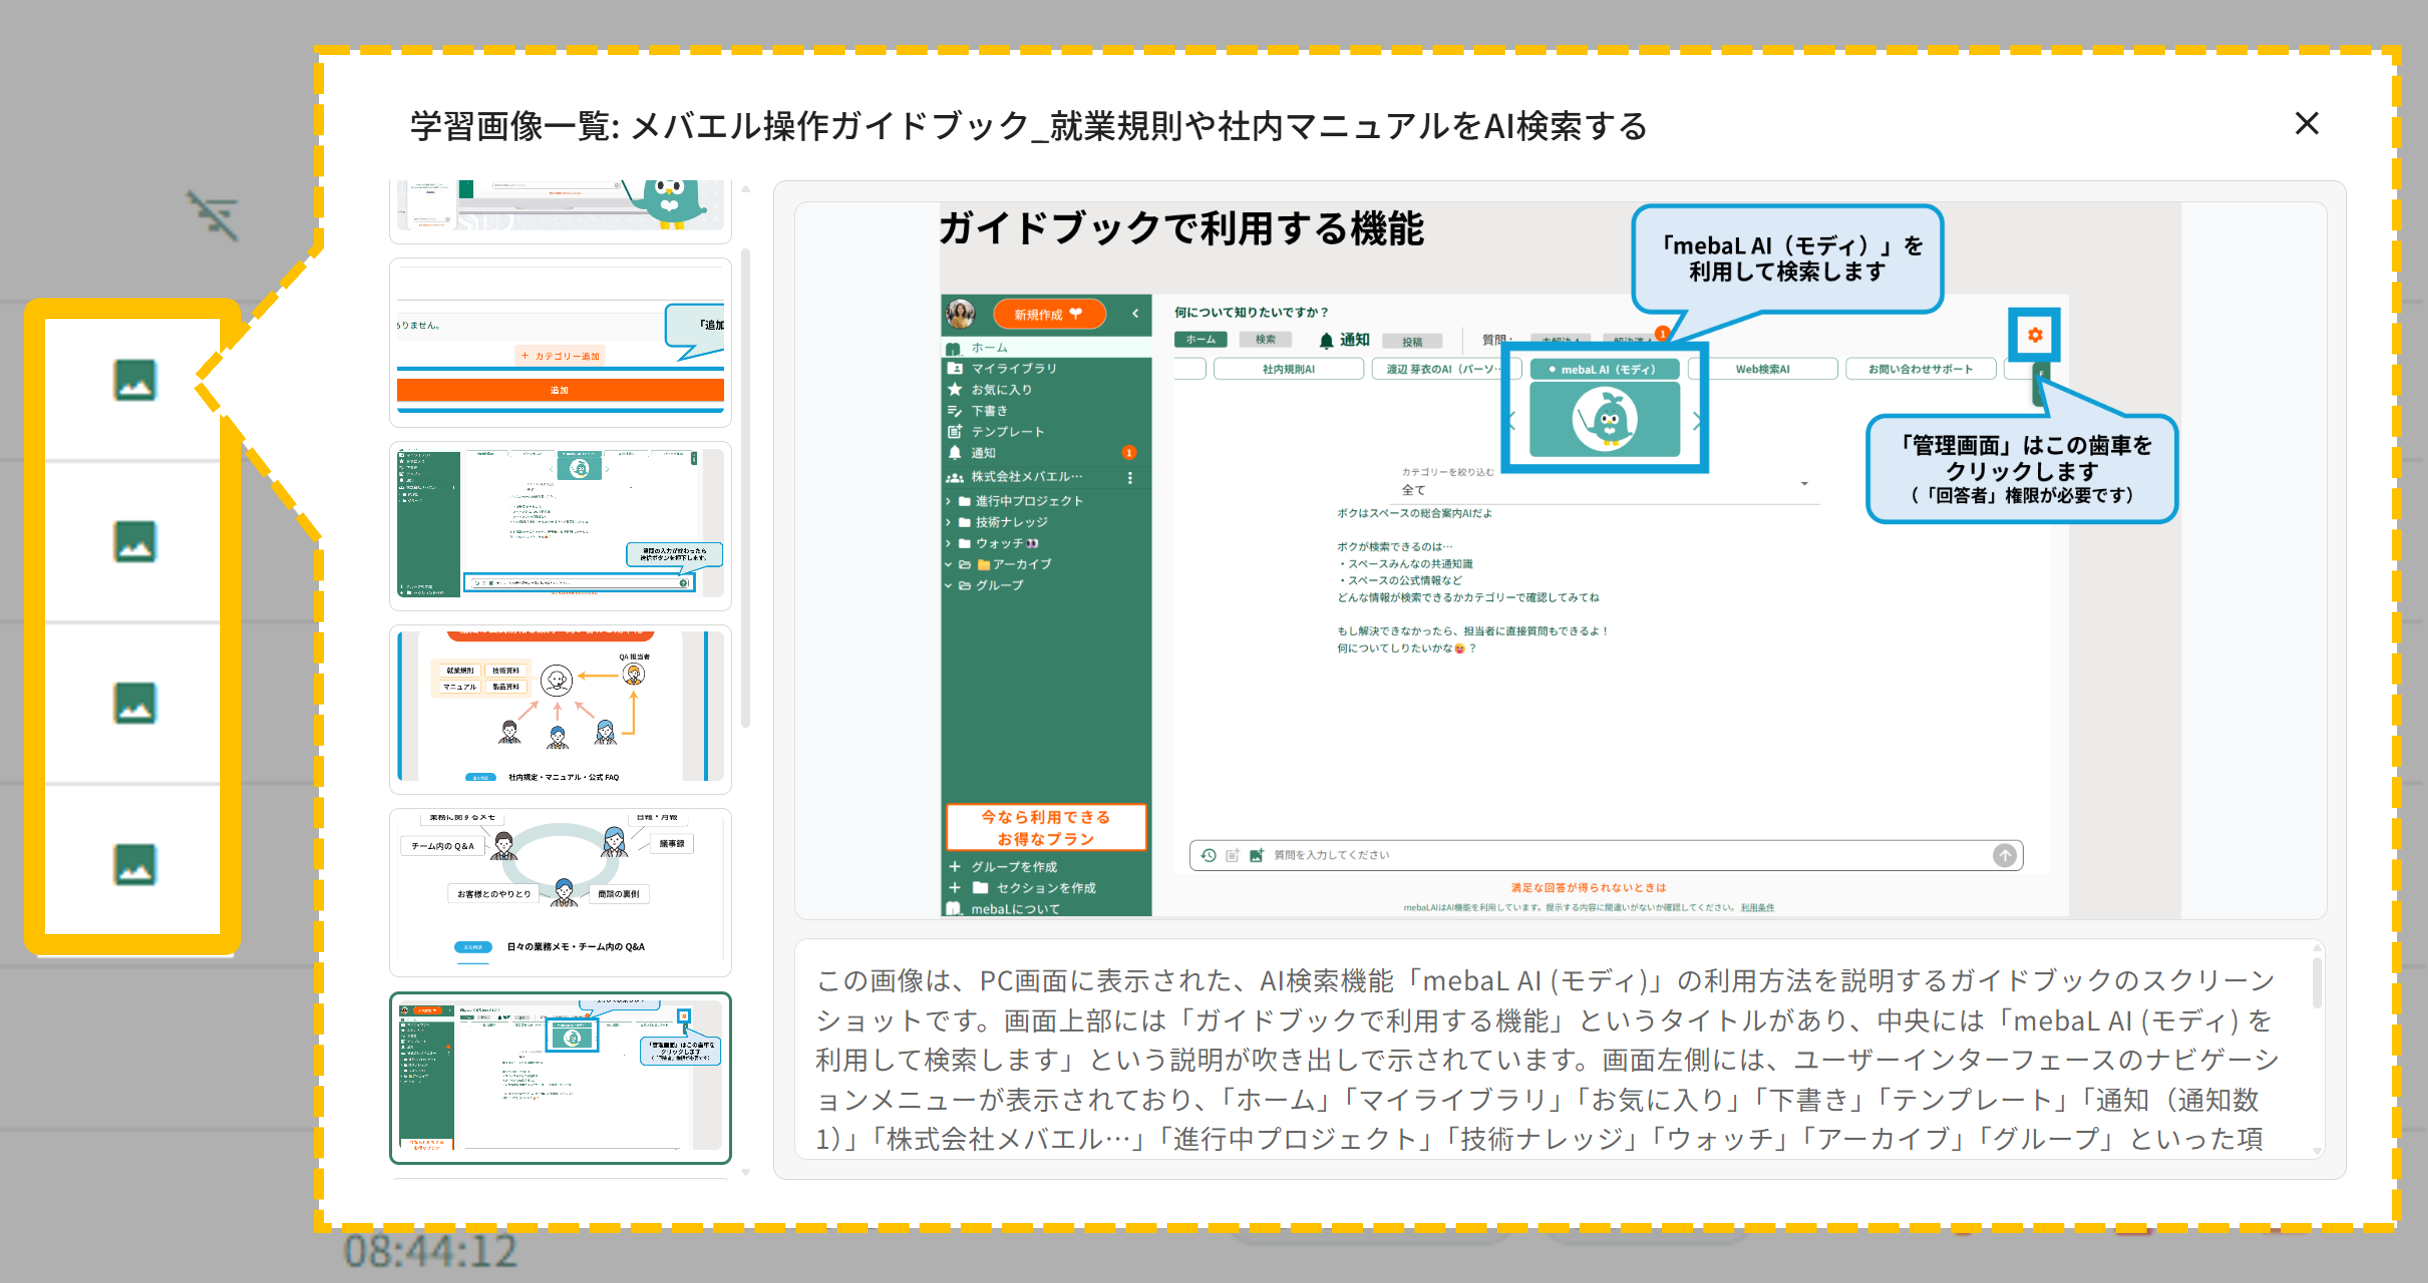Screen dimensions: 2428x1283
Task: Select the 日々の業務メモ・チーム内のQ&A thumbnail
Action: [560, 892]
